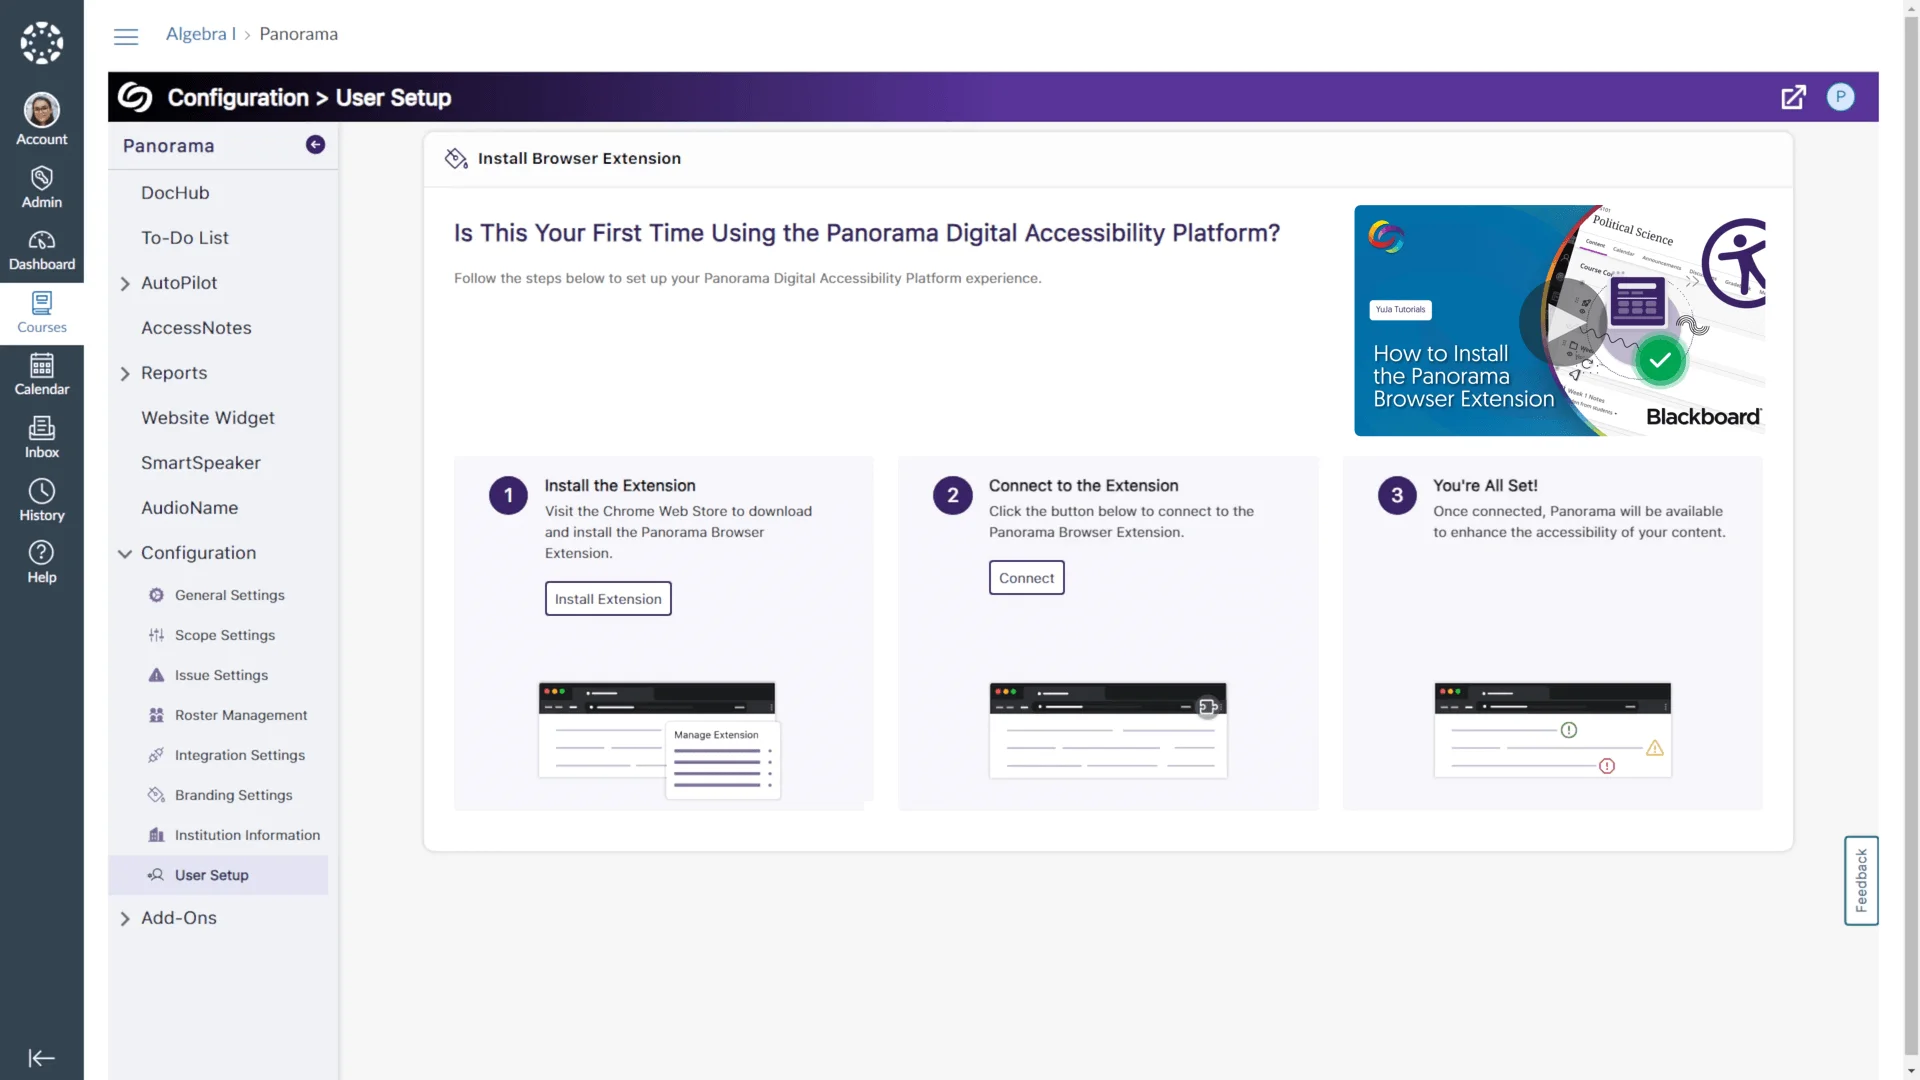Image resolution: width=1920 pixels, height=1080 pixels.
Task: Click the General Settings gear icon
Action: pyautogui.click(x=156, y=595)
